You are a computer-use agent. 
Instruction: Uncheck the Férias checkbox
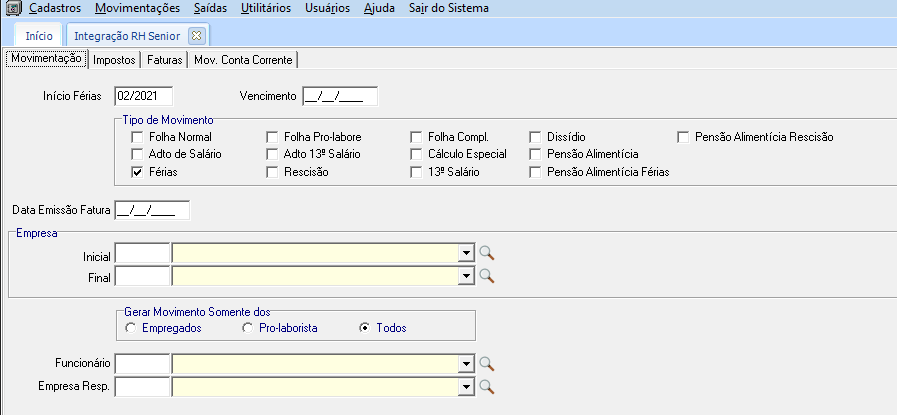click(x=138, y=172)
